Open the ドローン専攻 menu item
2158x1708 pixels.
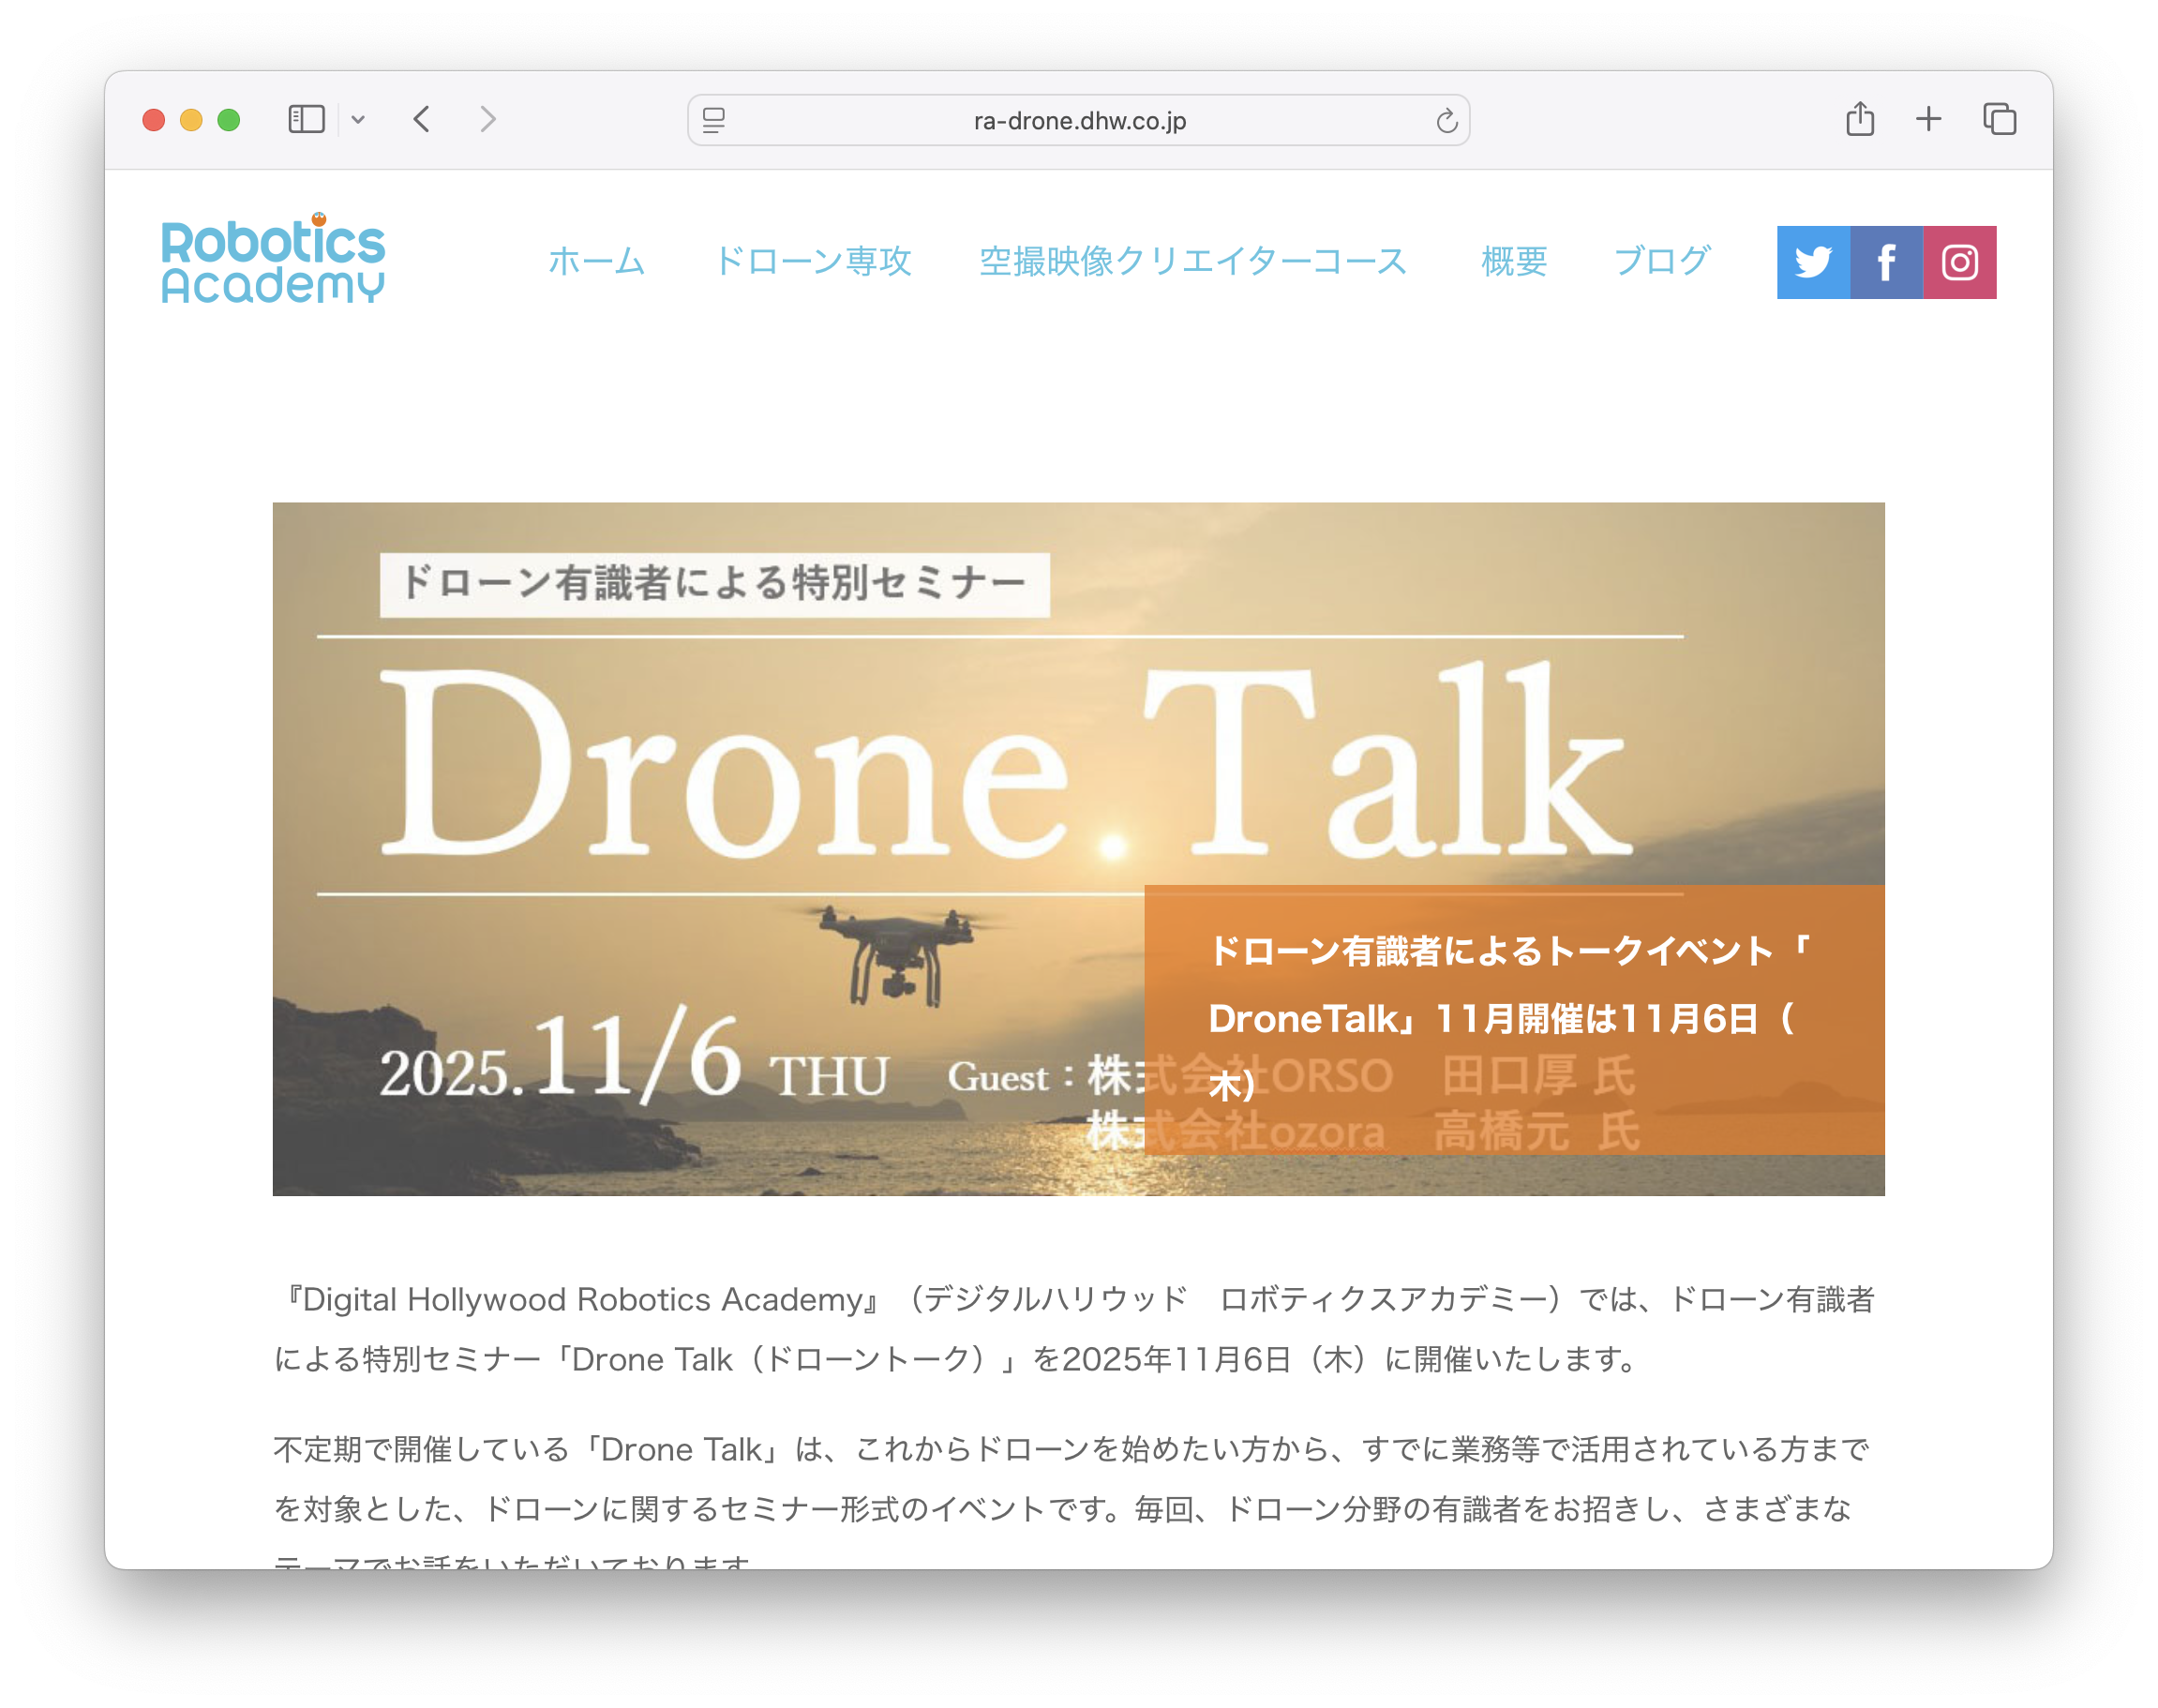tap(812, 261)
